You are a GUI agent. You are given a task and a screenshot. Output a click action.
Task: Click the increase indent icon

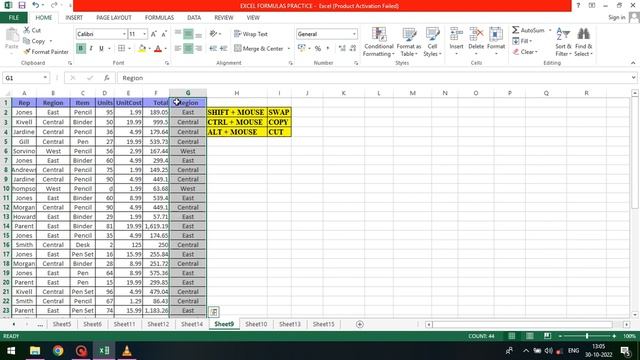(x=224, y=49)
